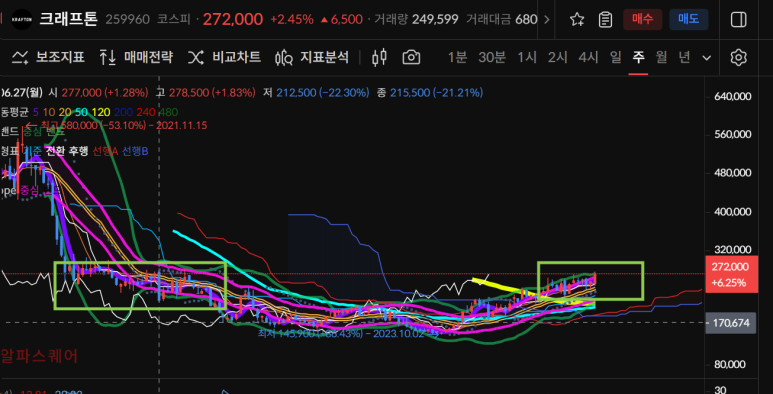773x394 pixels.
Task: Click moving average 480 legend label
Action: click(169, 112)
